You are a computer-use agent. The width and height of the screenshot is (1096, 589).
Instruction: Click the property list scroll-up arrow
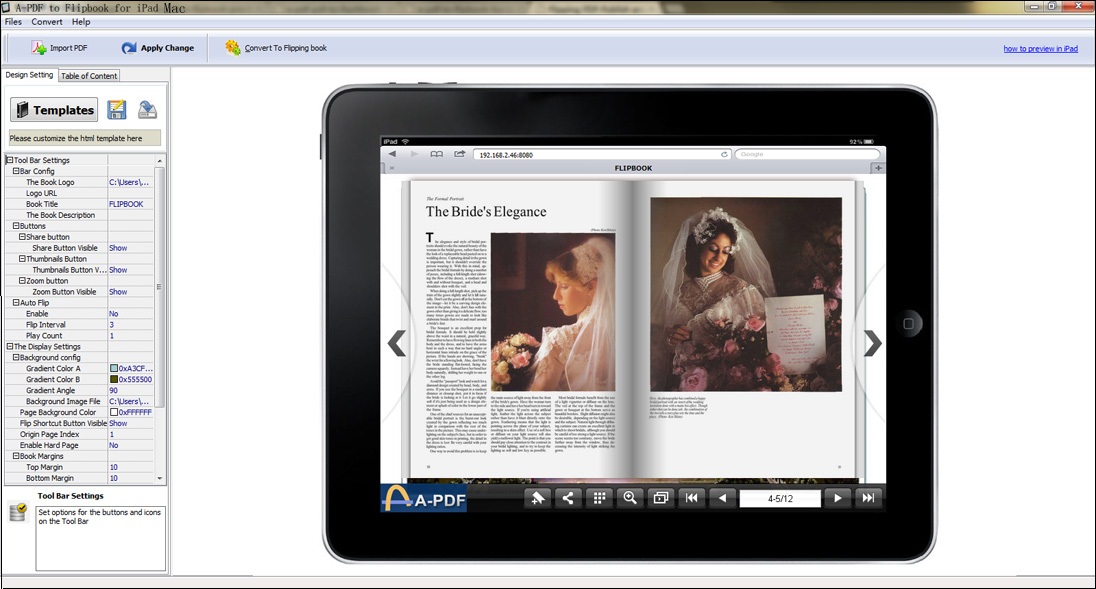click(x=160, y=161)
